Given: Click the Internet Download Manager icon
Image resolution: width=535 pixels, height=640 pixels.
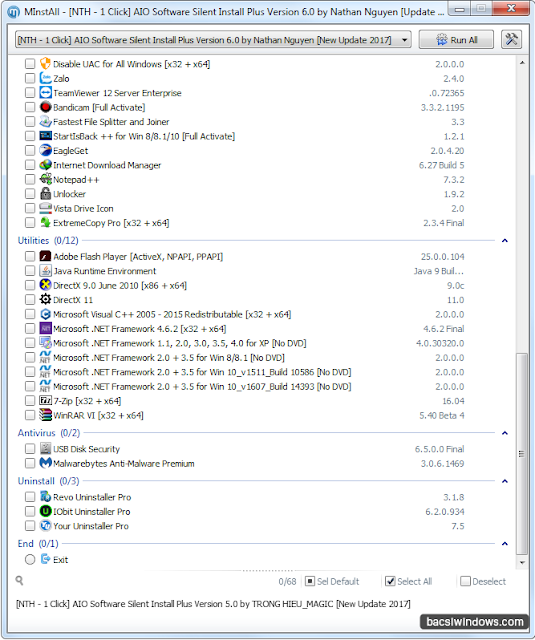Looking at the screenshot, I should (x=45, y=165).
